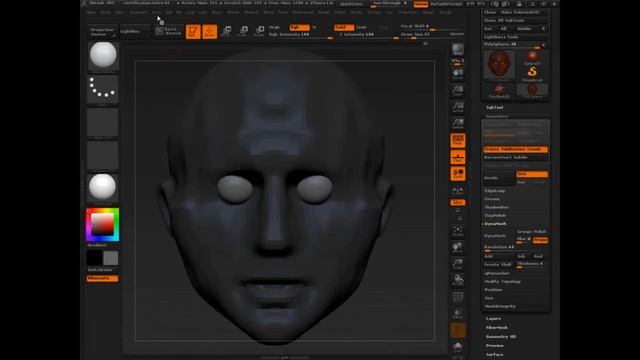Expand the ShadowBox section
This screenshot has height=360, width=640.
[x=496, y=207]
